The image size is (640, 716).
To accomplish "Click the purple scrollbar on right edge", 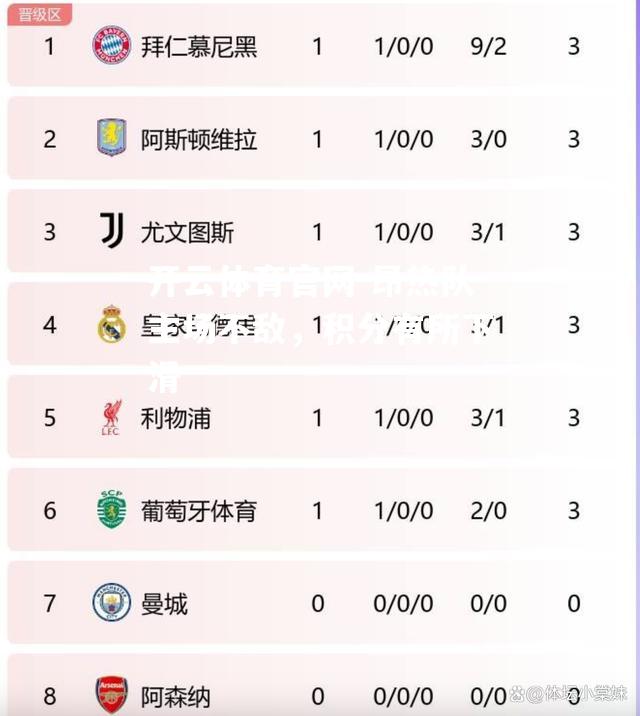I will click(637, 358).
